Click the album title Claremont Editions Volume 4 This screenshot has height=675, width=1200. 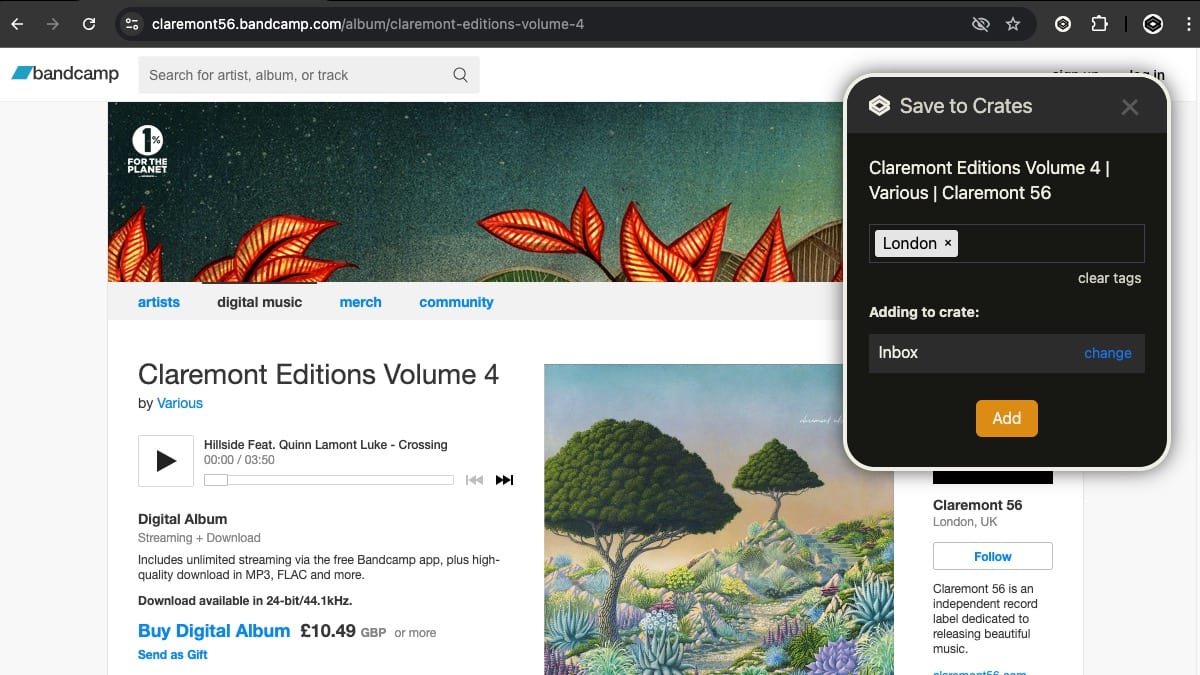coord(318,375)
